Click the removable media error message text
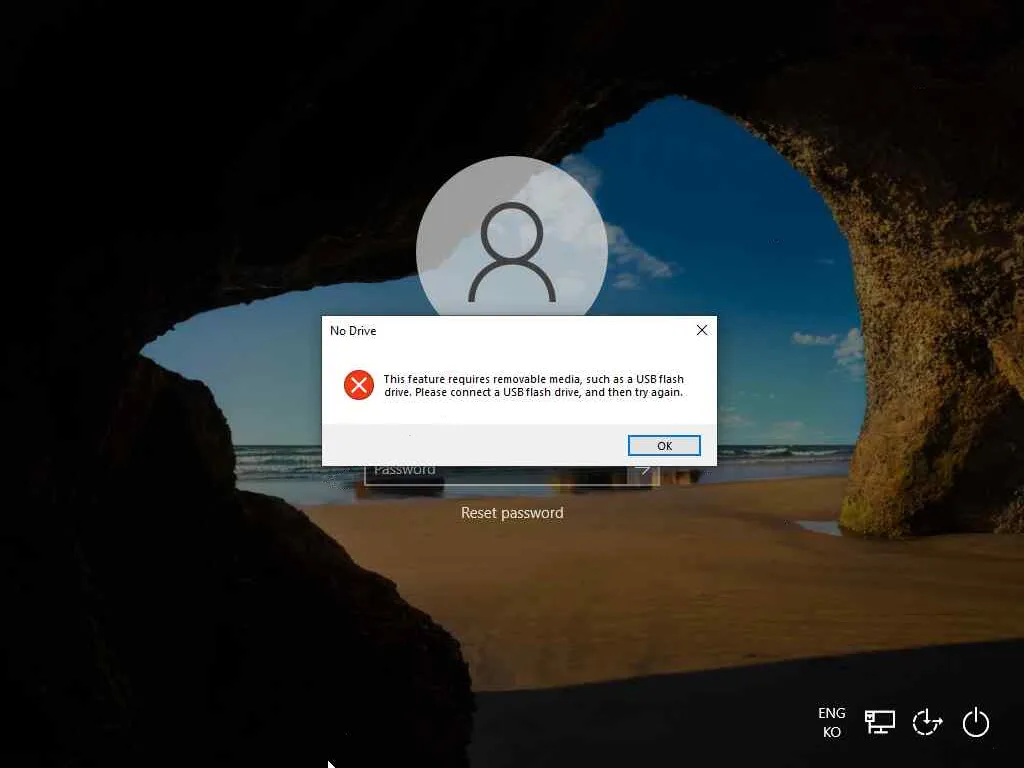The height and width of the screenshot is (768, 1024). 534,385
